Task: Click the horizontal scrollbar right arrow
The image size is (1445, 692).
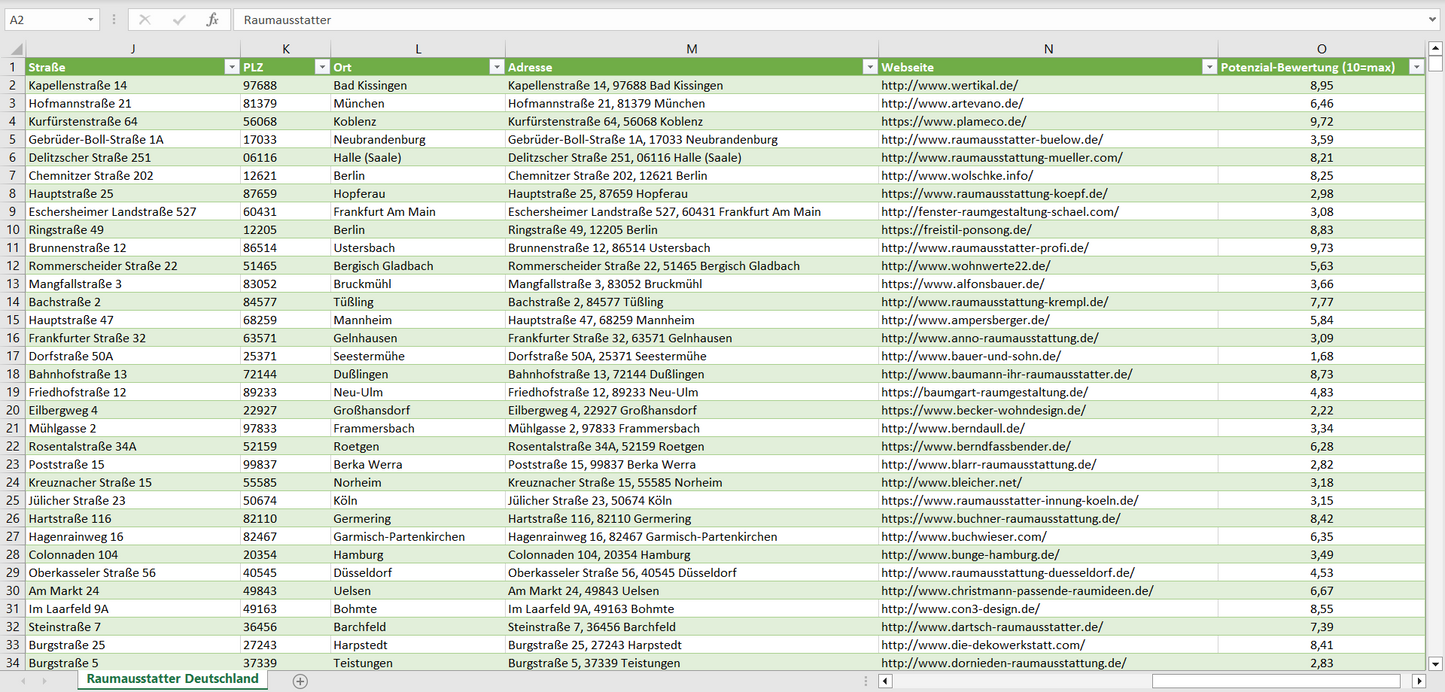Action: pyautogui.click(x=1418, y=681)
